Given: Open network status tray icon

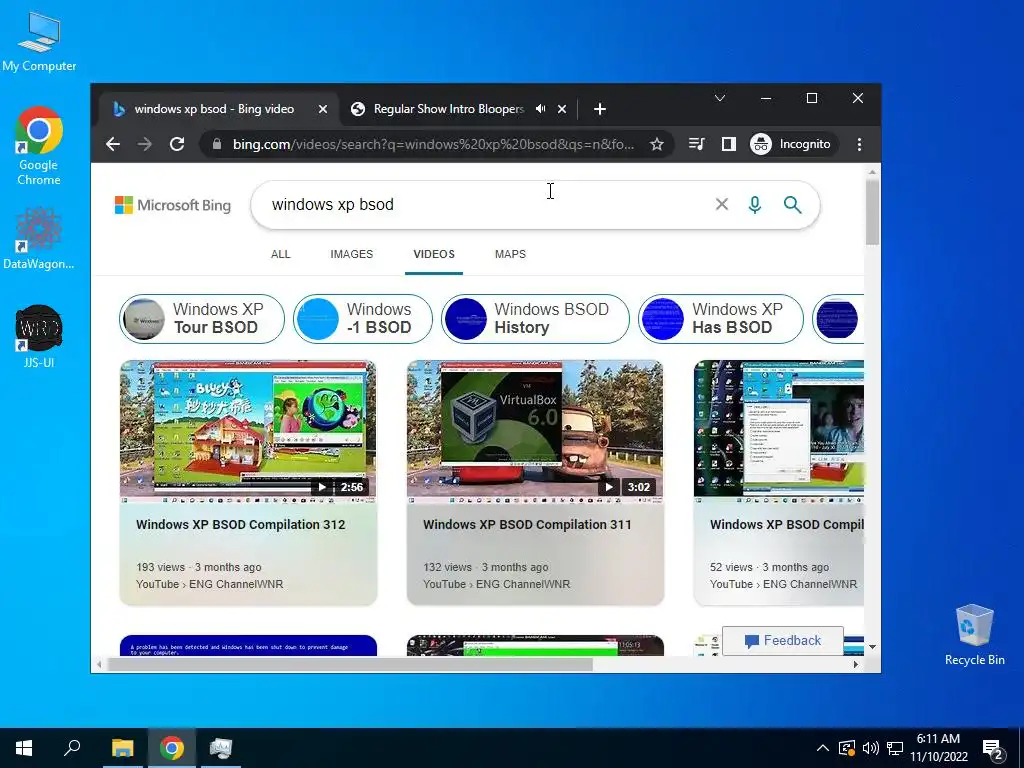Looking at the screenshot, I should 895,748.
